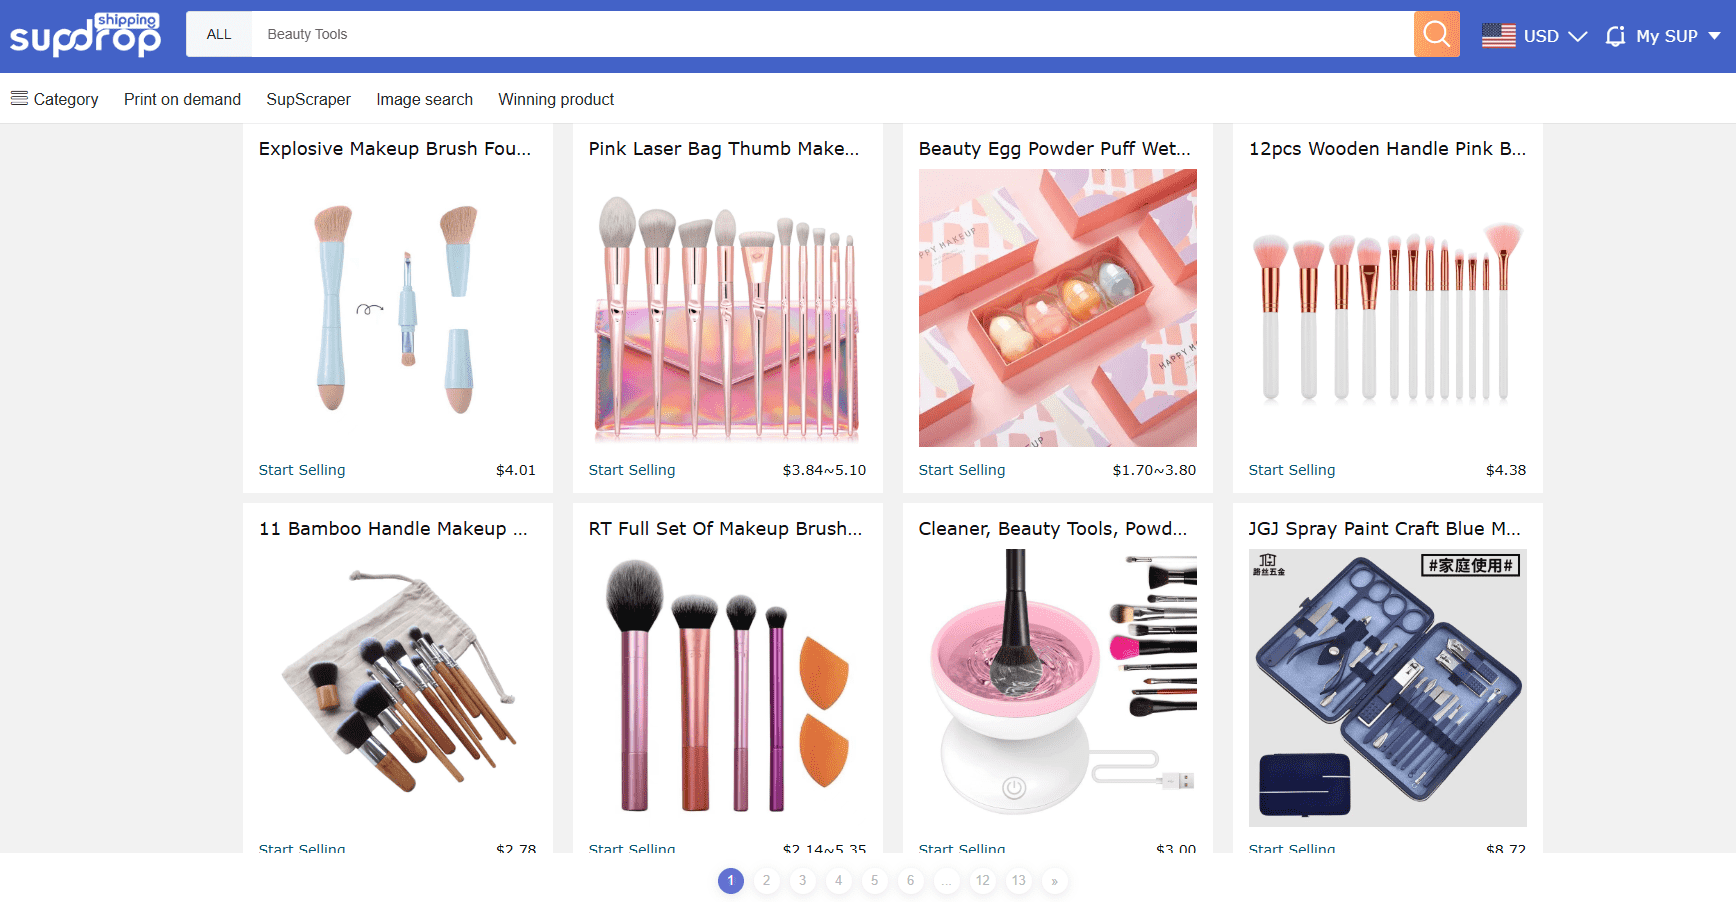The width and height of the screenshot is (1736, 902).
Task: Open the ALL category selector in search
Action: coord(219,34)
